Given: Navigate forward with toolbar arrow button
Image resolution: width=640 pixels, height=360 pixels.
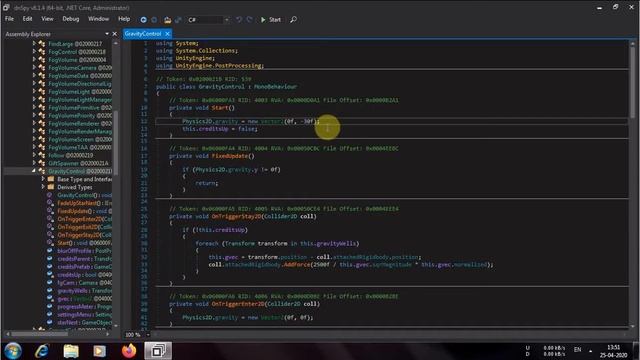Looking at the screenshot, I should pos(154,20).
